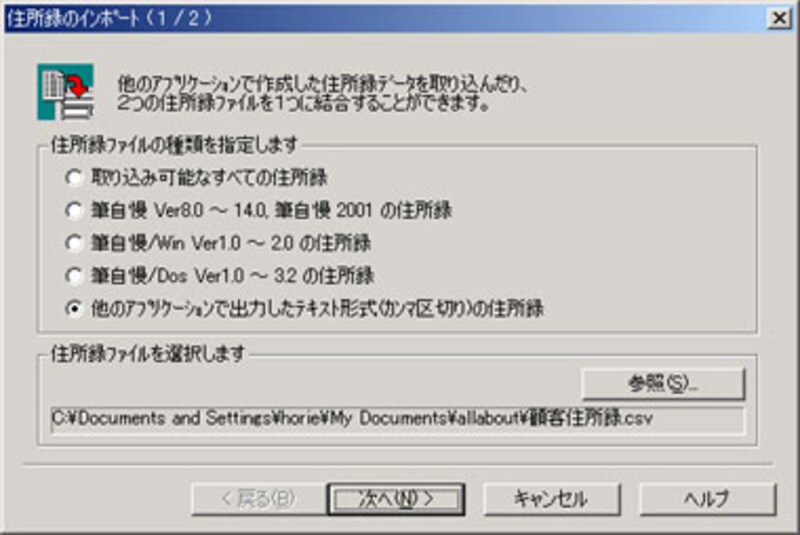Go back using the 戻る(B) button

[x=259, y=499]
